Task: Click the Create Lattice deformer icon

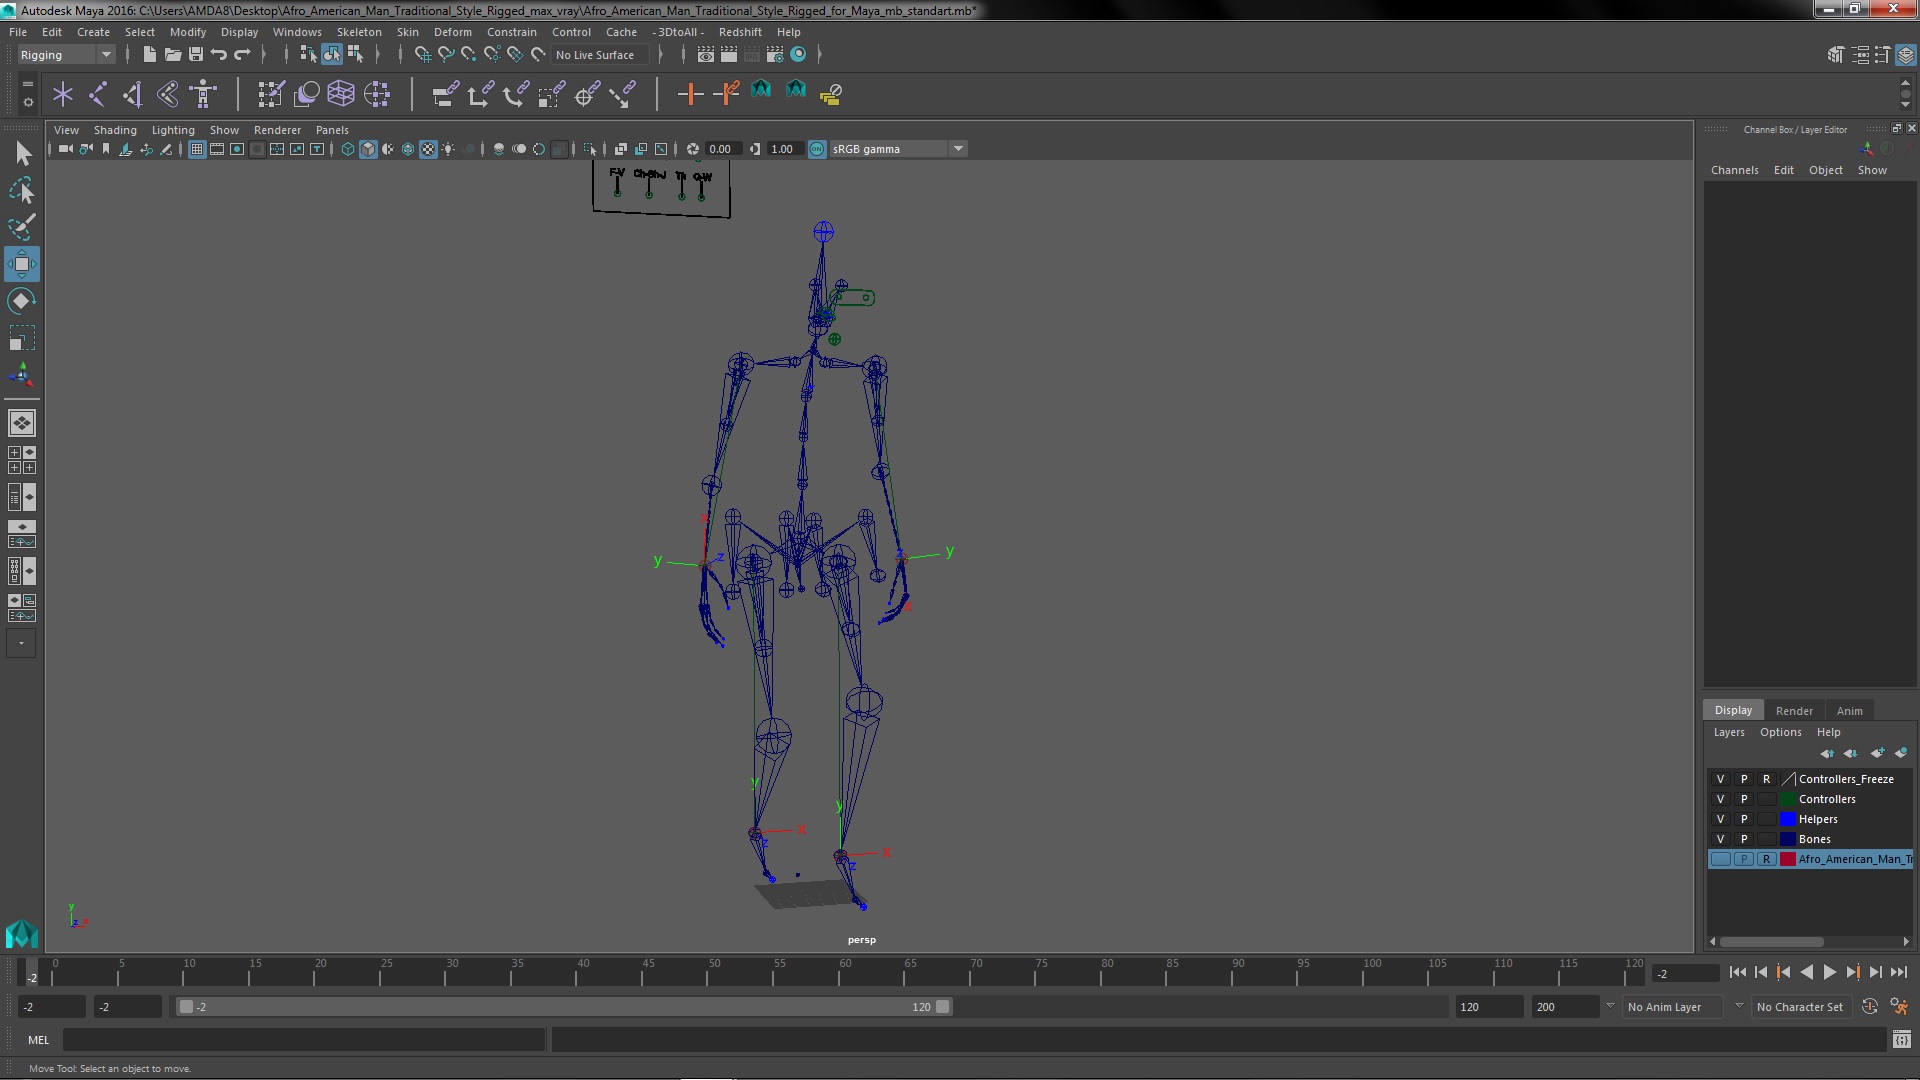Action: pos(341,94)
